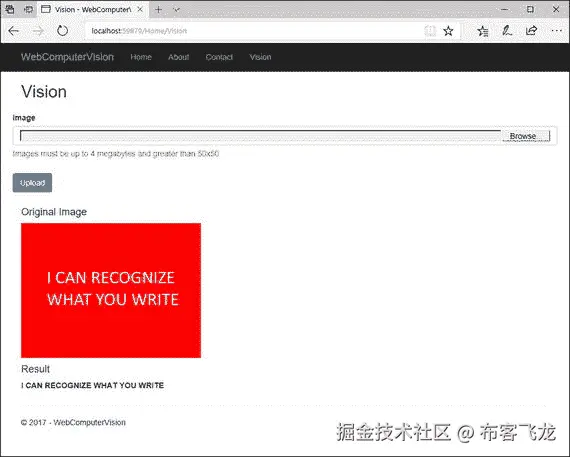The image size is (570, 457).
Task: Select the Vision - WebComputerVision browser tab
Action: point(92,9)
